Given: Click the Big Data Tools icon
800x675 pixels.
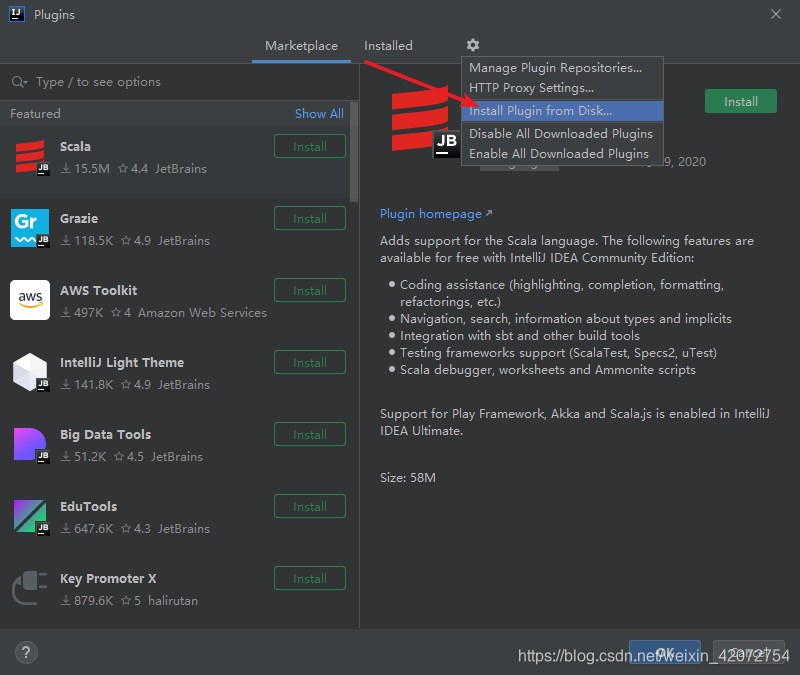Looking at the screenshot, I should pos(30,445).
